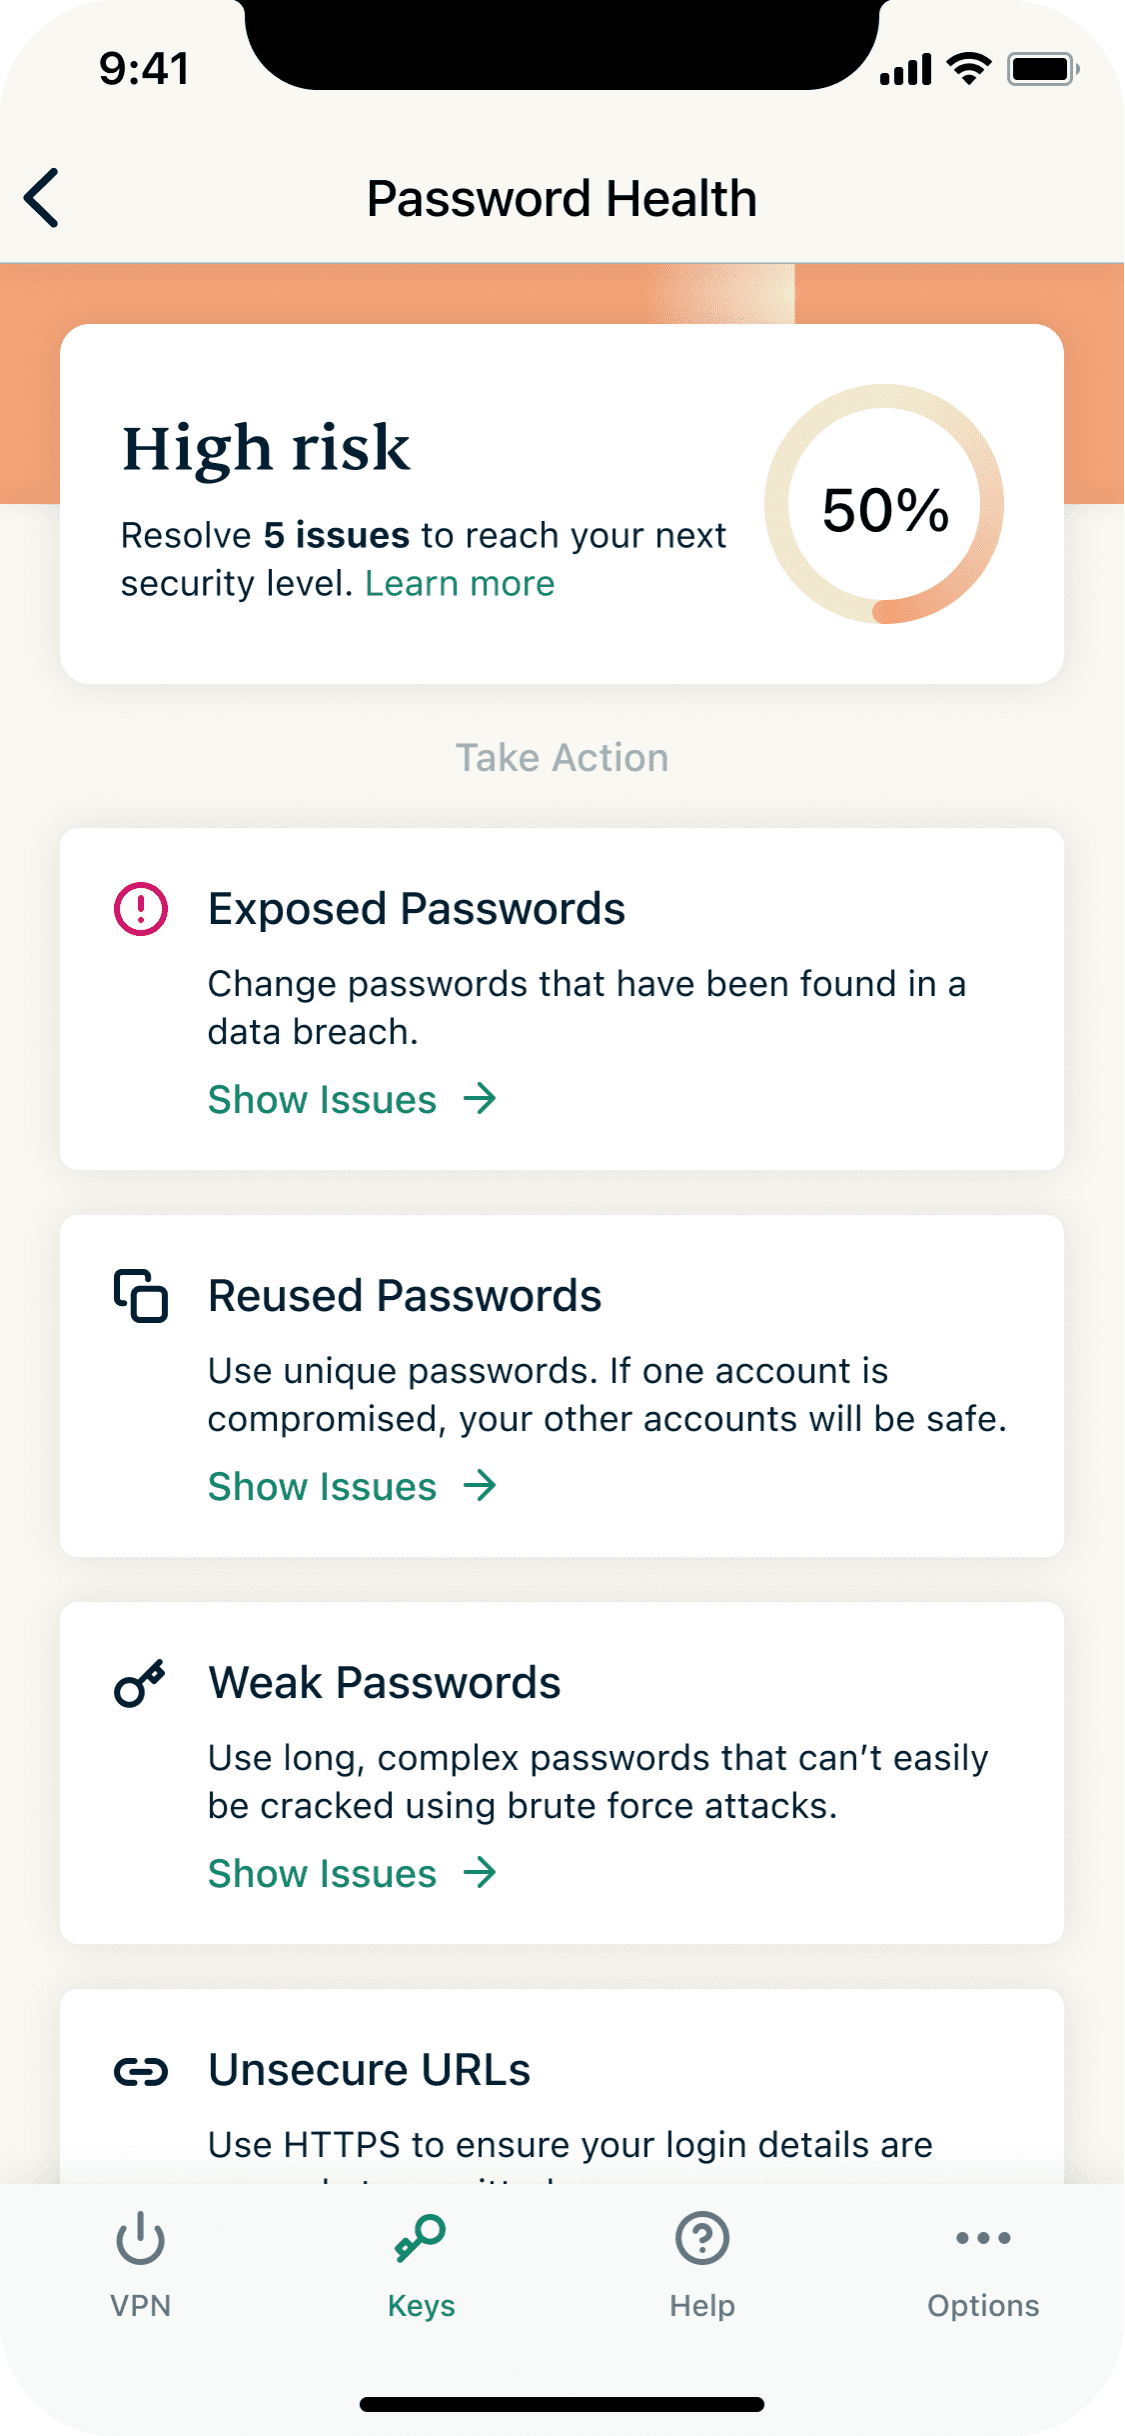Image resolution: width=1125 pixels, height=2436 pixels.
Task: Switch to the VPN tab
Action: pos(141,2270)
